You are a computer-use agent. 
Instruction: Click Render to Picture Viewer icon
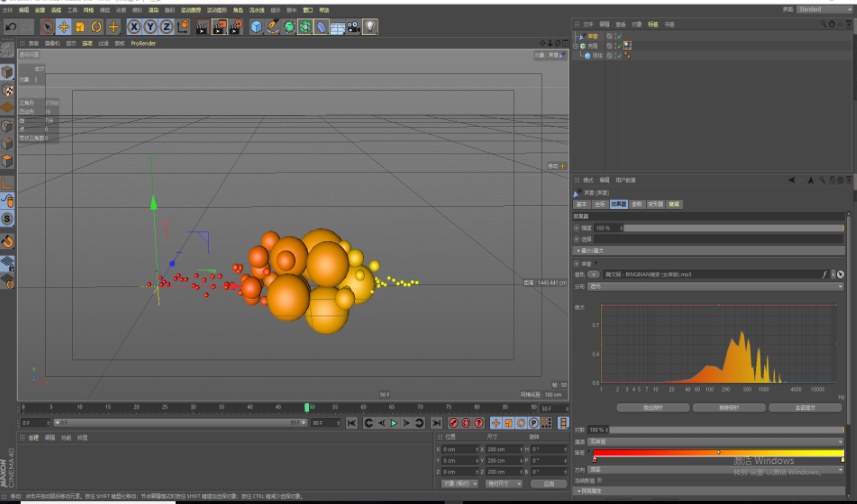(x=219, y=26)
